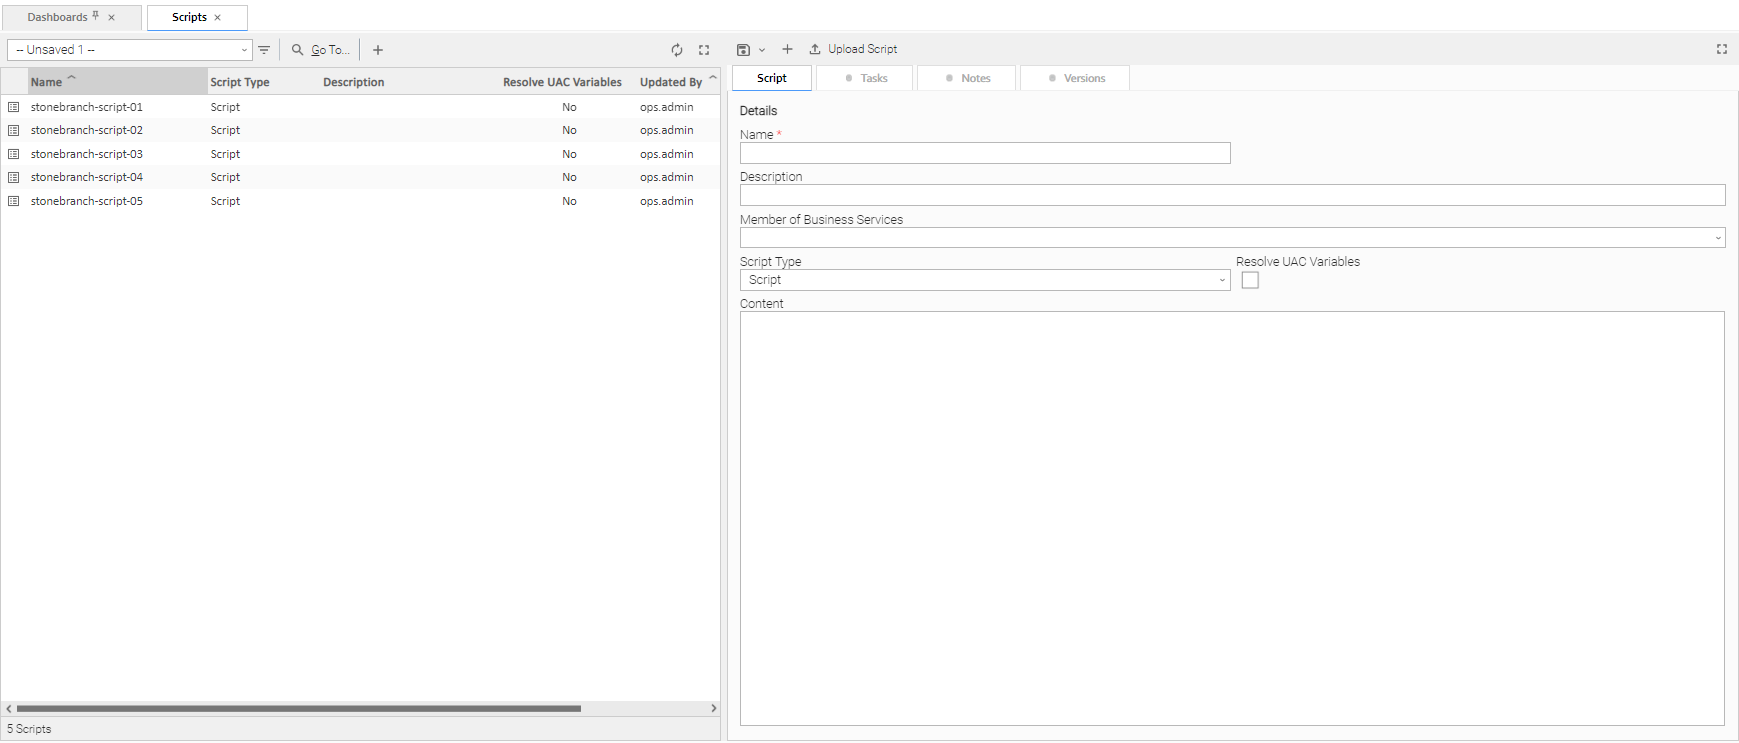Enable the Resolve UAC Variables checkbox
The width and height of the screenshot is (1739, 743).
(x=1250, y=281)
